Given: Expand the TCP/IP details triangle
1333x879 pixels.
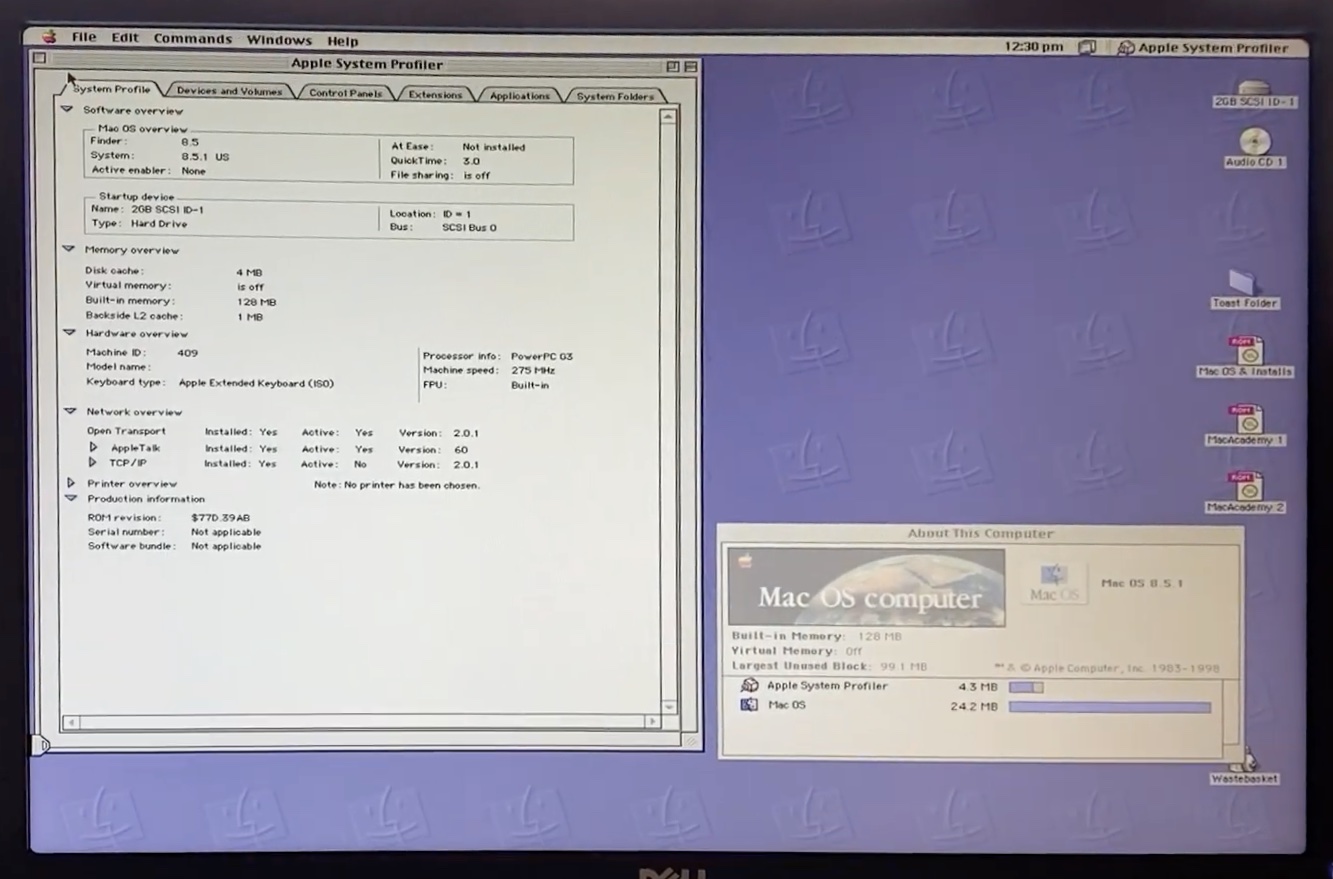Looking at the screenshot, I should tap(93, 463).
